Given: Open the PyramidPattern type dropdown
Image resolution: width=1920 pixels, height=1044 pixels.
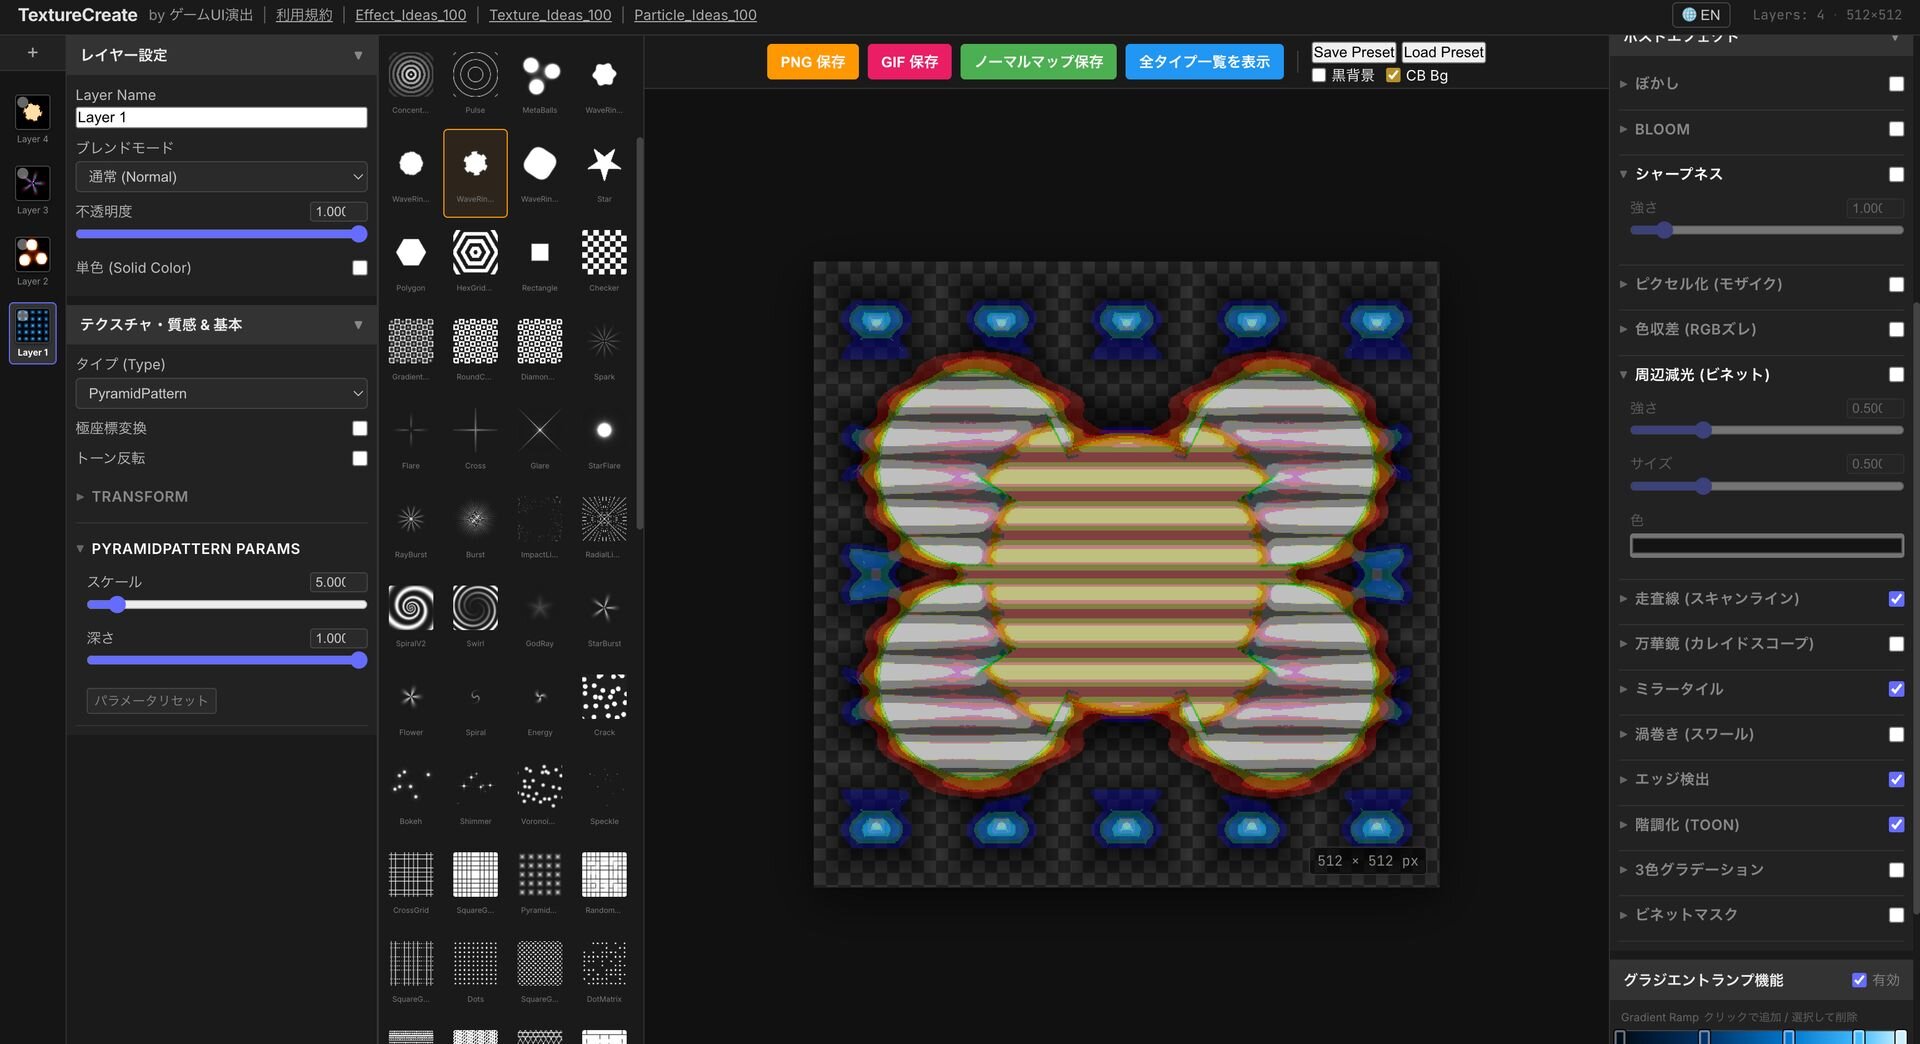Looking at the screenshot, I should pos(221,394).
